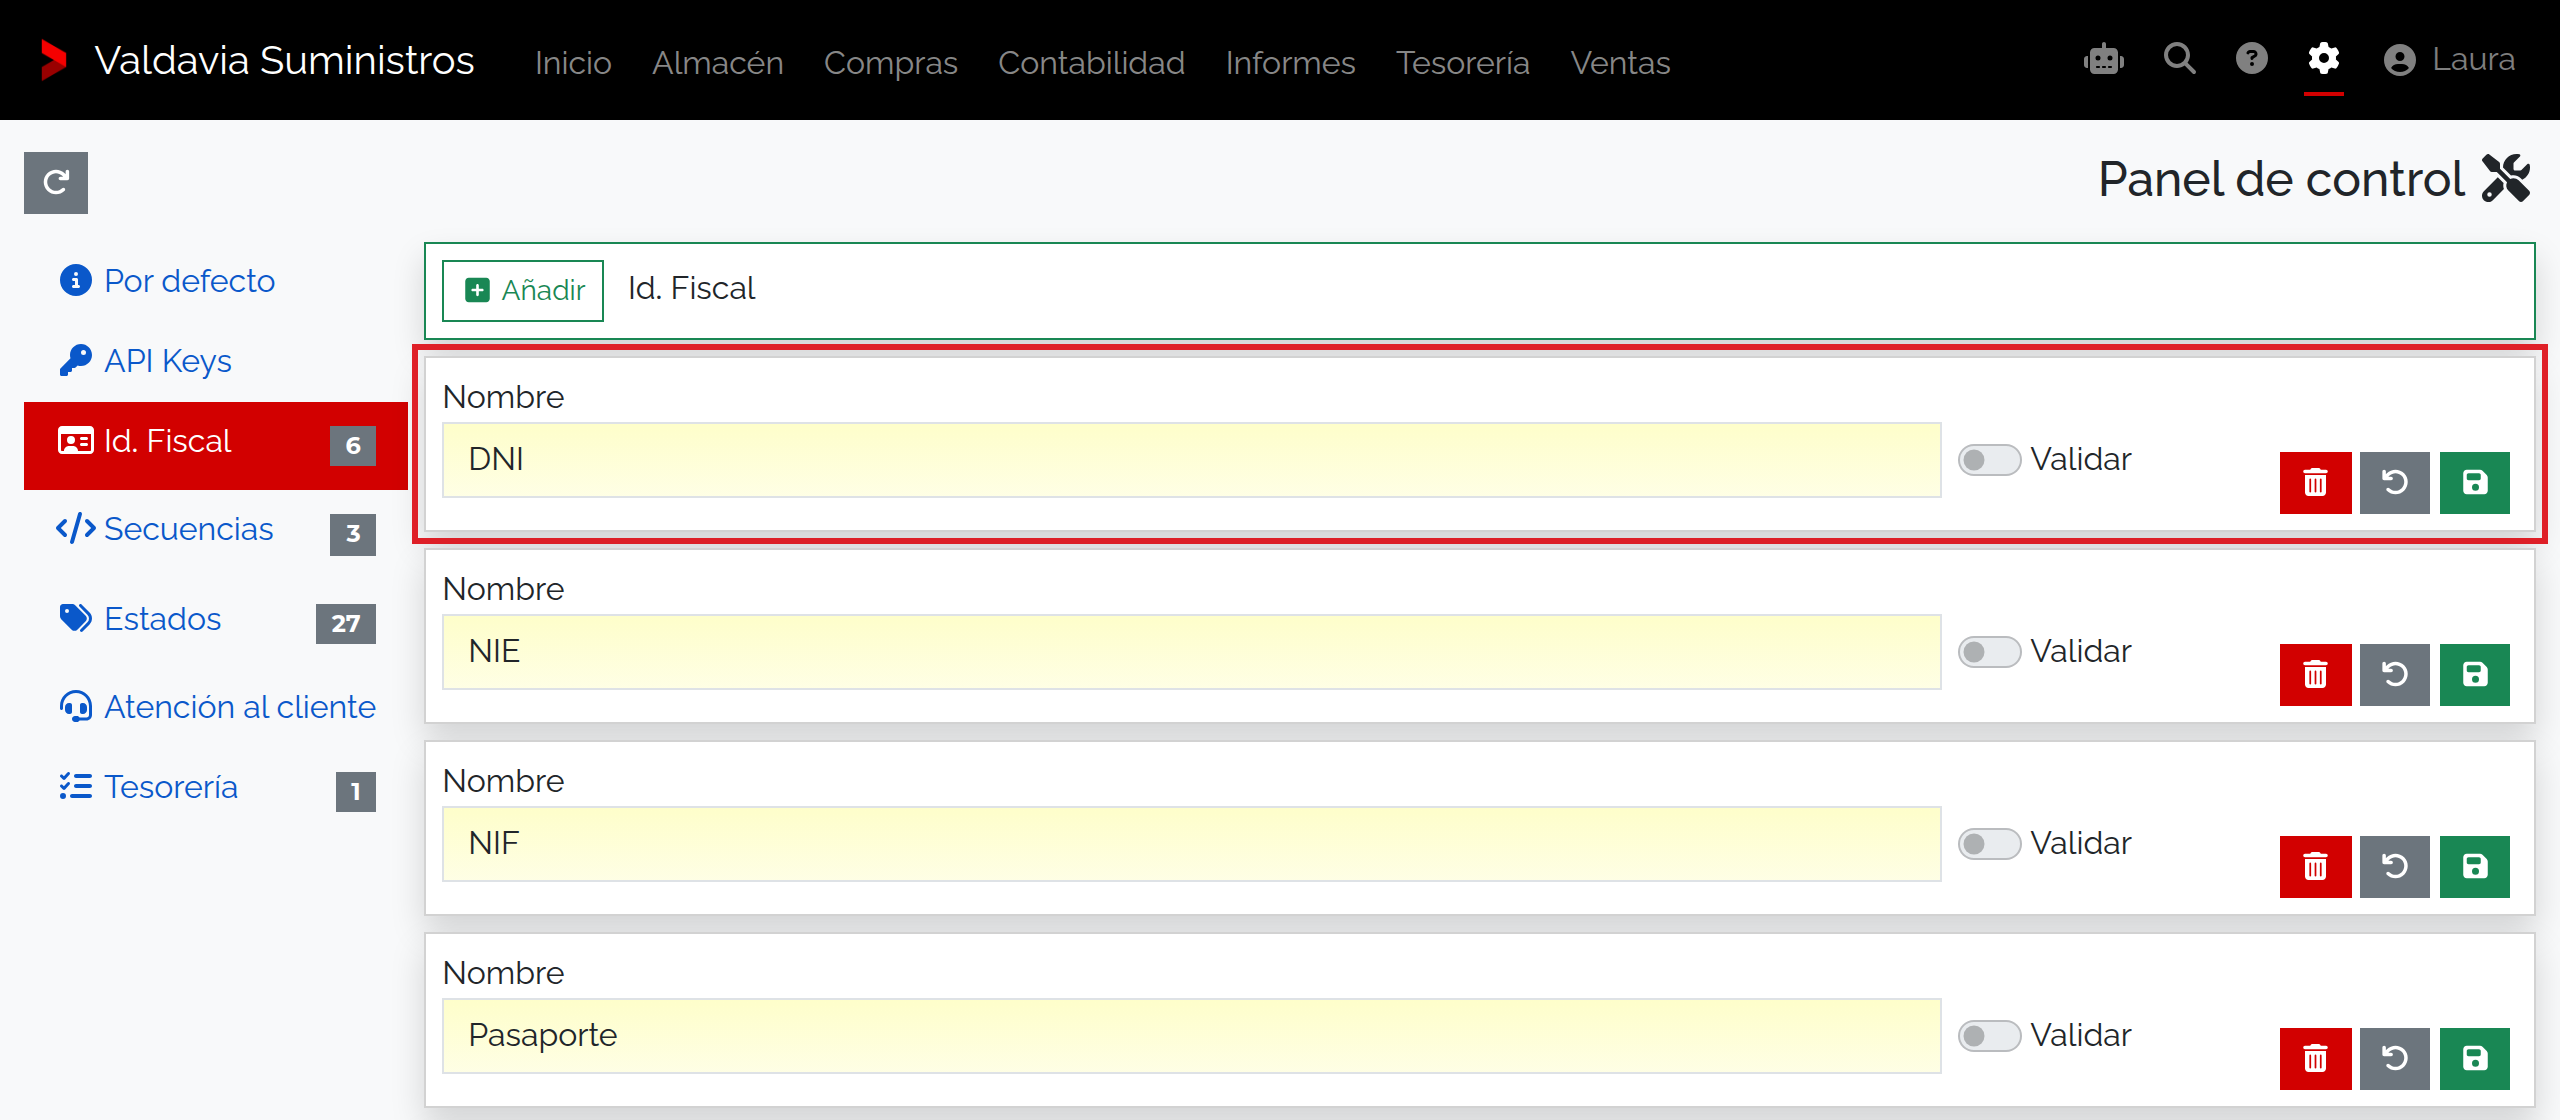Open the Tesorería top menu
Viewport: 2560px width, 1120px height.
tap(1463, 62)
